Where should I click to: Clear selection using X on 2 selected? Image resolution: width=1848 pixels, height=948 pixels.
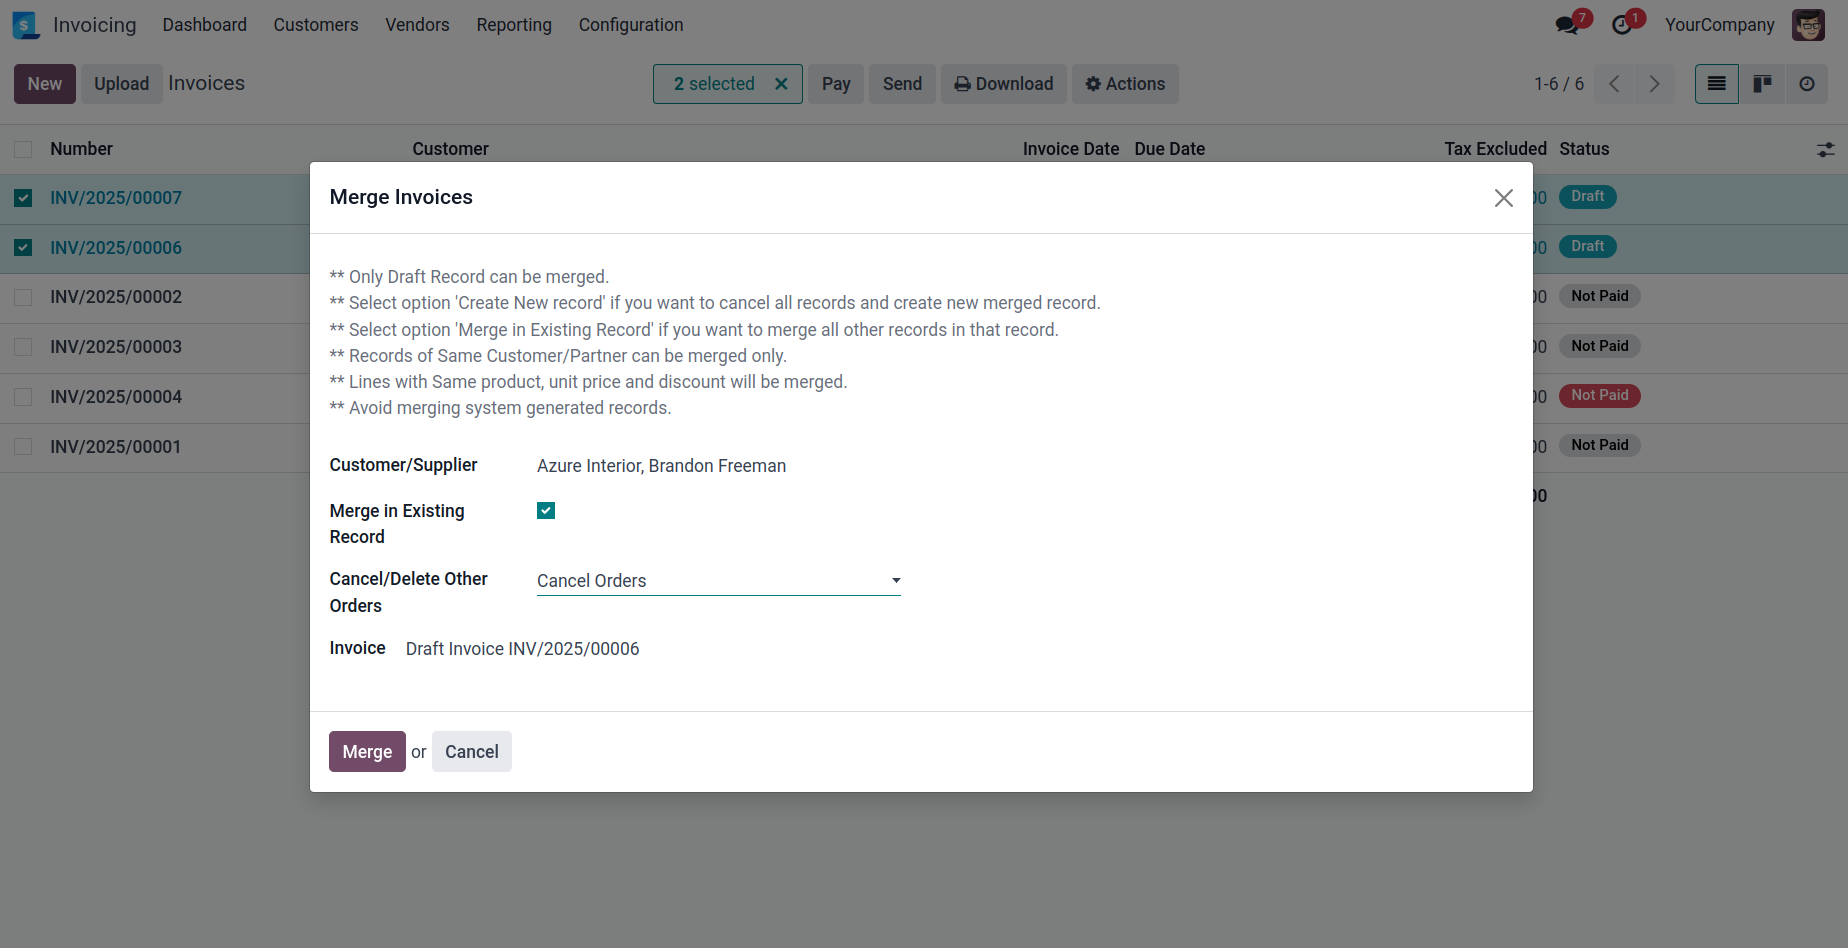pos(781,84)
